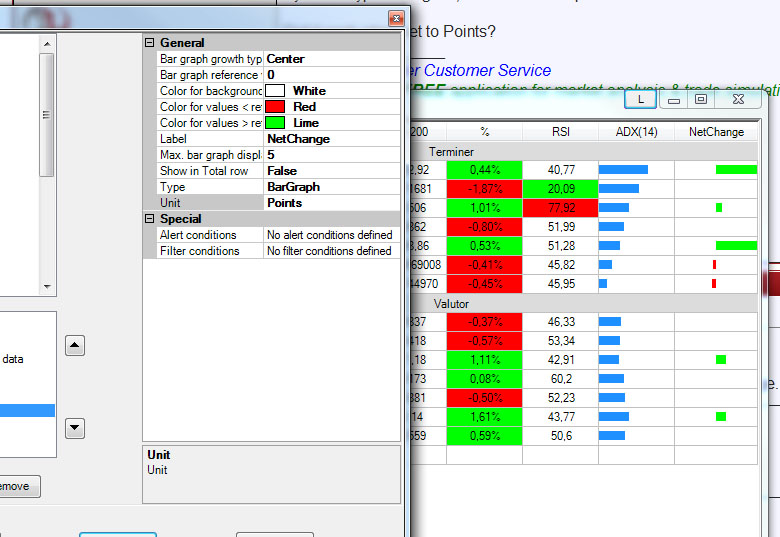The height and width of the screenshot is (537, 780).
Task: Select the Type BarGraph value
Action: click(x=331, y=187)
